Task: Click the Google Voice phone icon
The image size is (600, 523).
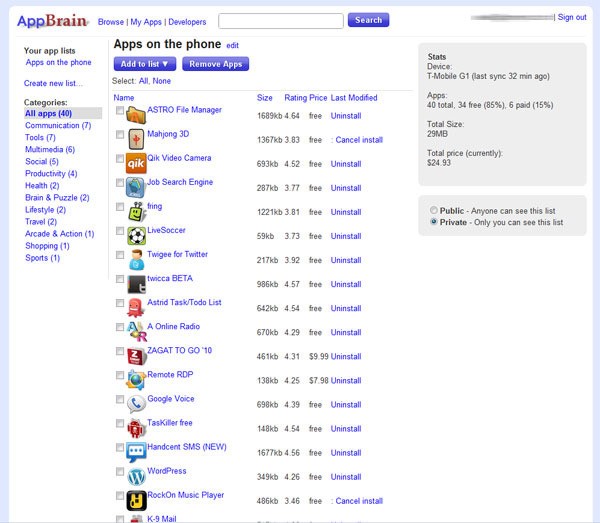Action: (x=136, y=404)
